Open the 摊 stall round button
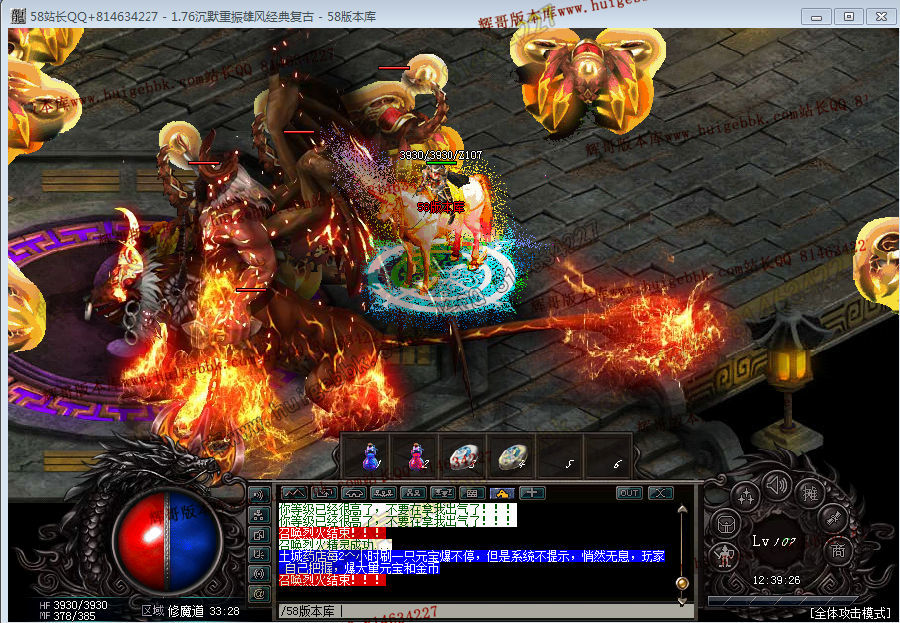This screenshot has height=623, width=900. [809, 494]
